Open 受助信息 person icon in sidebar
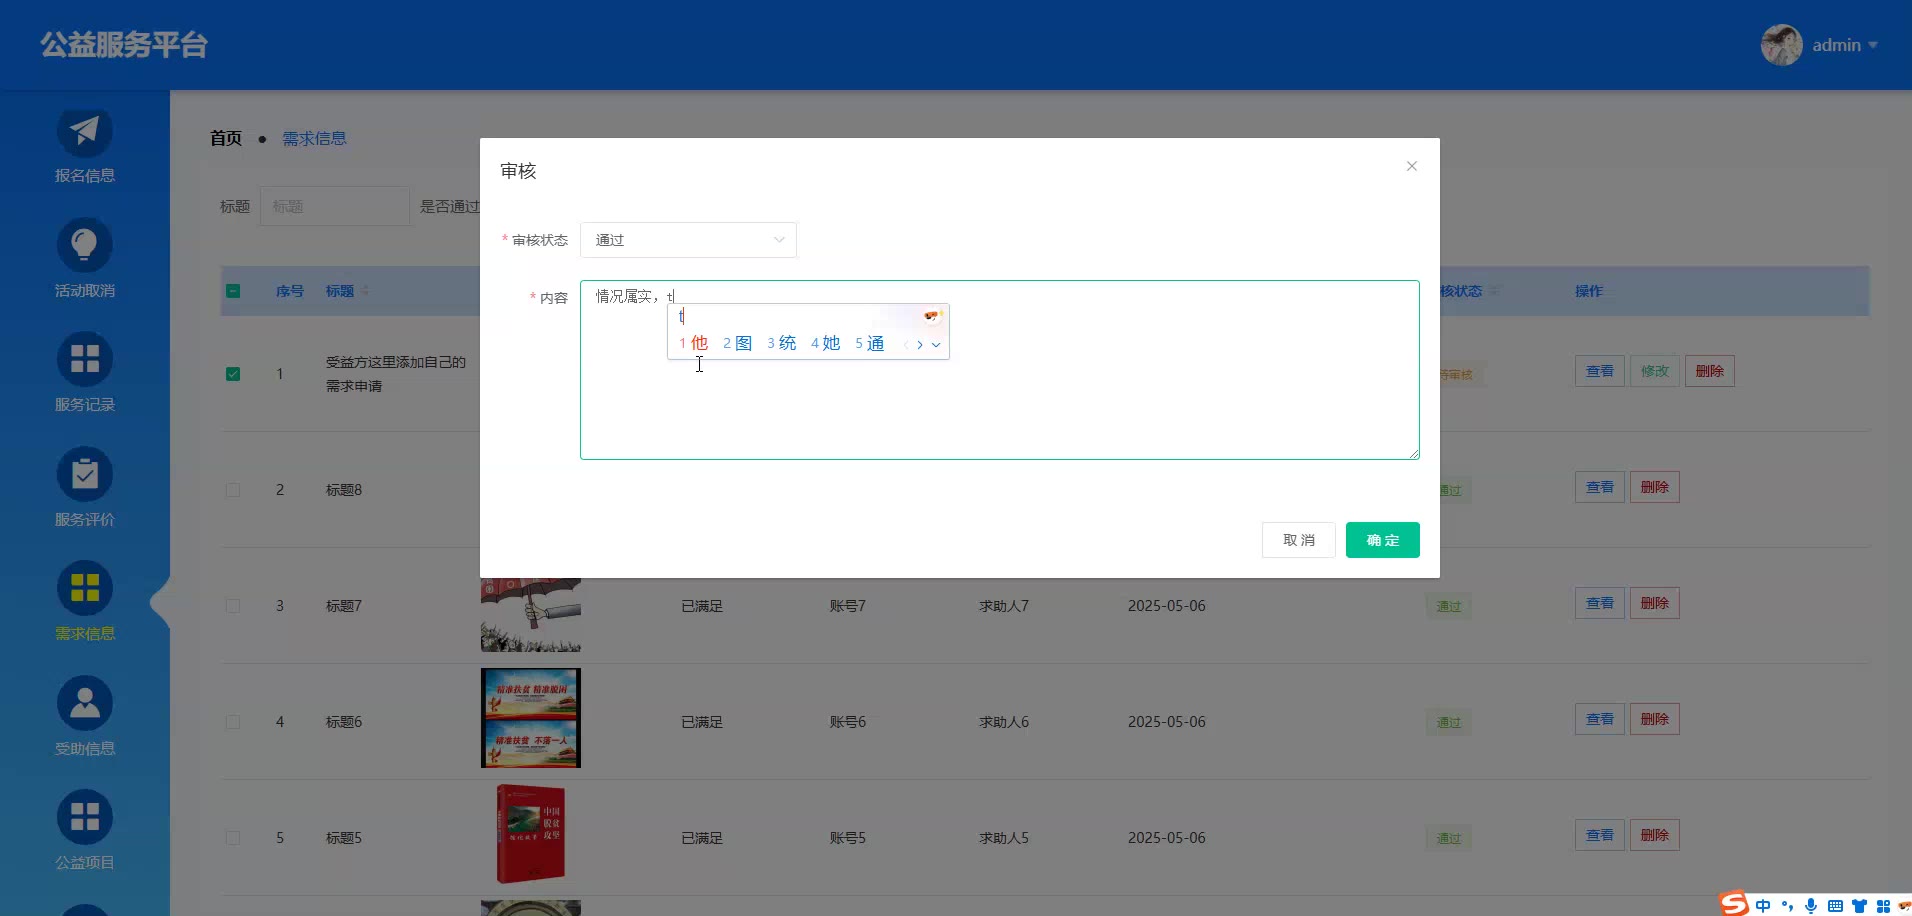This screenshot has width=1912, height=916. 84,703
